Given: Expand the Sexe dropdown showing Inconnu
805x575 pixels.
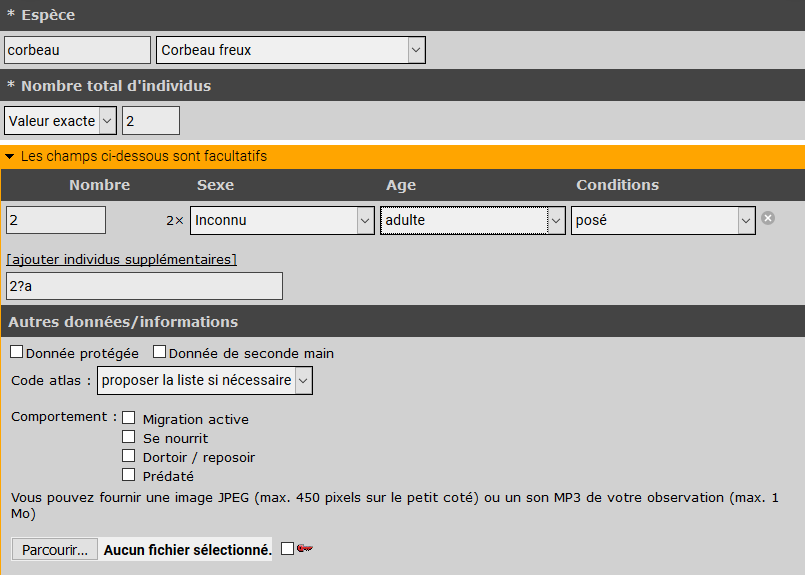Looking at the screenshot, I should click(282, 220).
